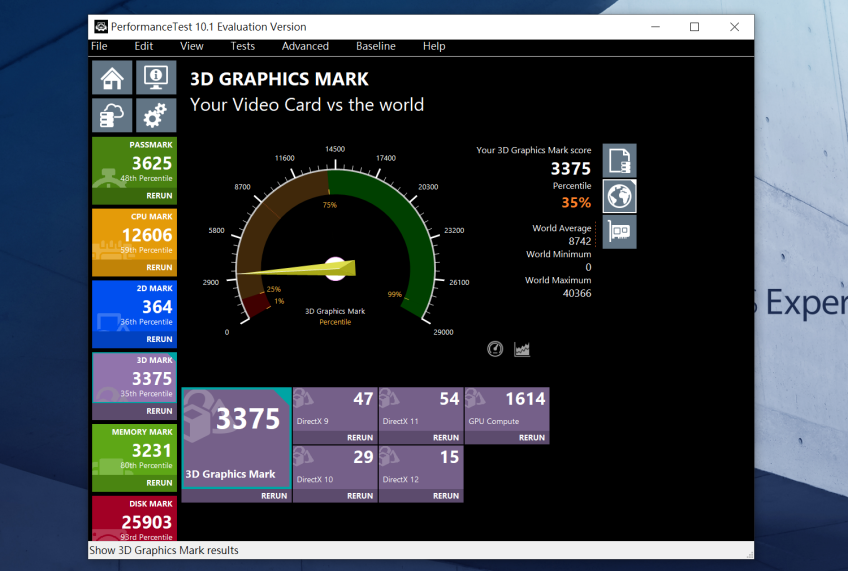This screenshot has height=571, width=848.
Task: Select the Memory Mark 3231 tile
Action: (x=134, y=450)
